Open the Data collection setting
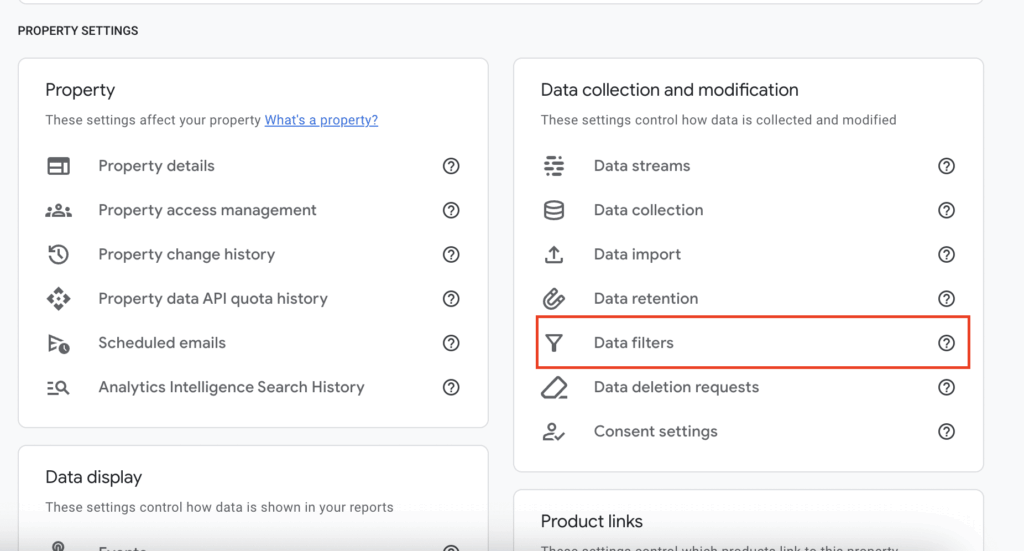Screen dimensions: 1024x551 (648, 210)
